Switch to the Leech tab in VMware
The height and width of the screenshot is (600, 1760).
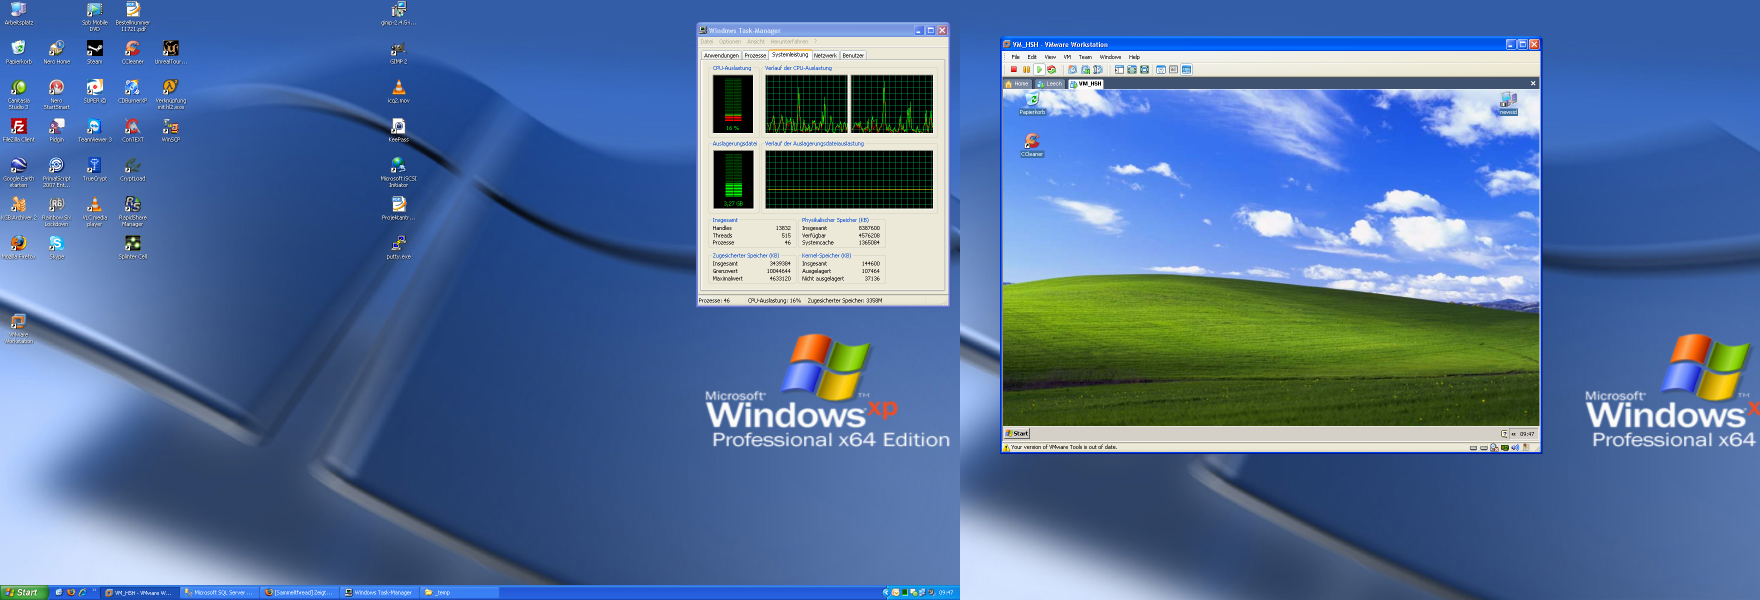(1050, 84)
